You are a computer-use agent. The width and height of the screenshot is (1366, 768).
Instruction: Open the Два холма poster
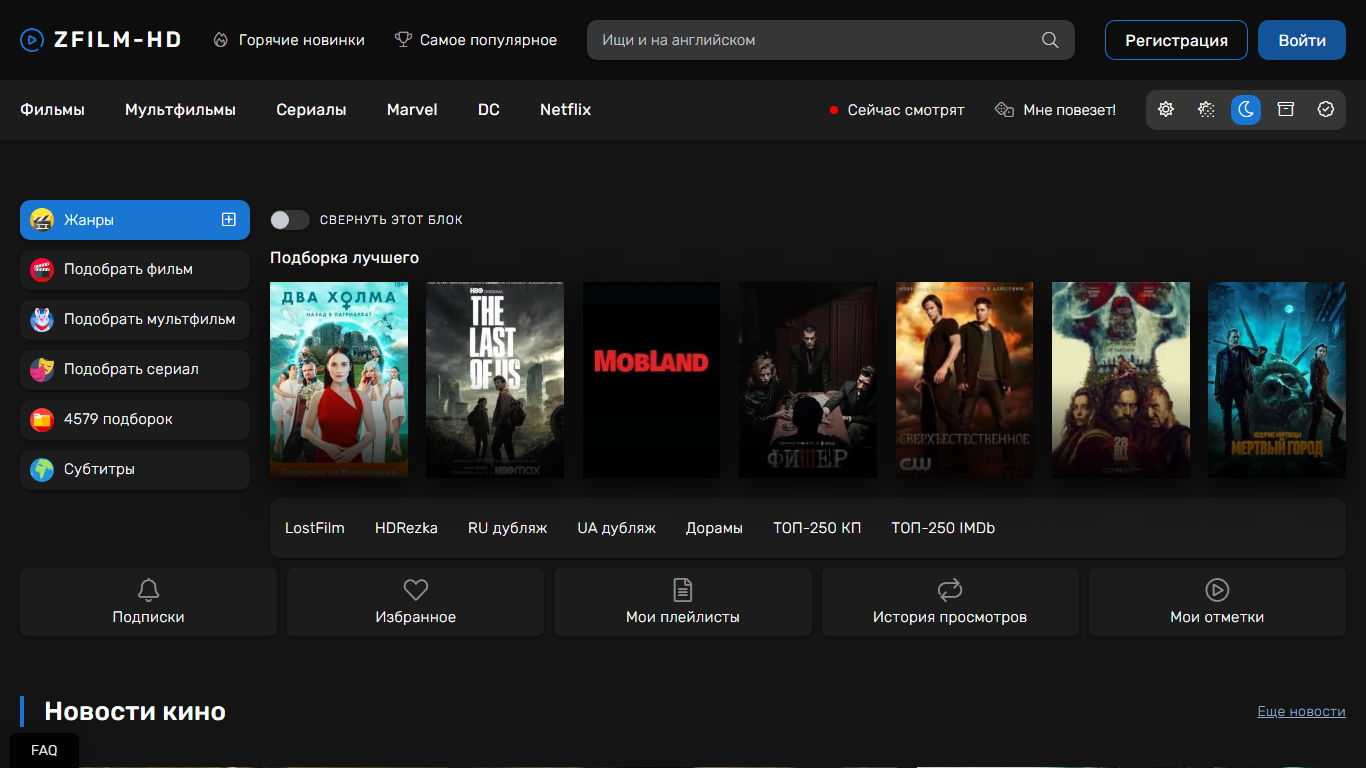[339, 380]
